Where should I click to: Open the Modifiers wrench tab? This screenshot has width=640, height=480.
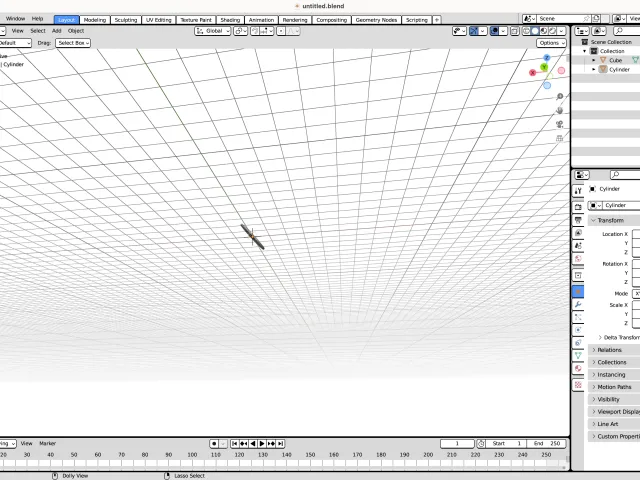[578, 304]
